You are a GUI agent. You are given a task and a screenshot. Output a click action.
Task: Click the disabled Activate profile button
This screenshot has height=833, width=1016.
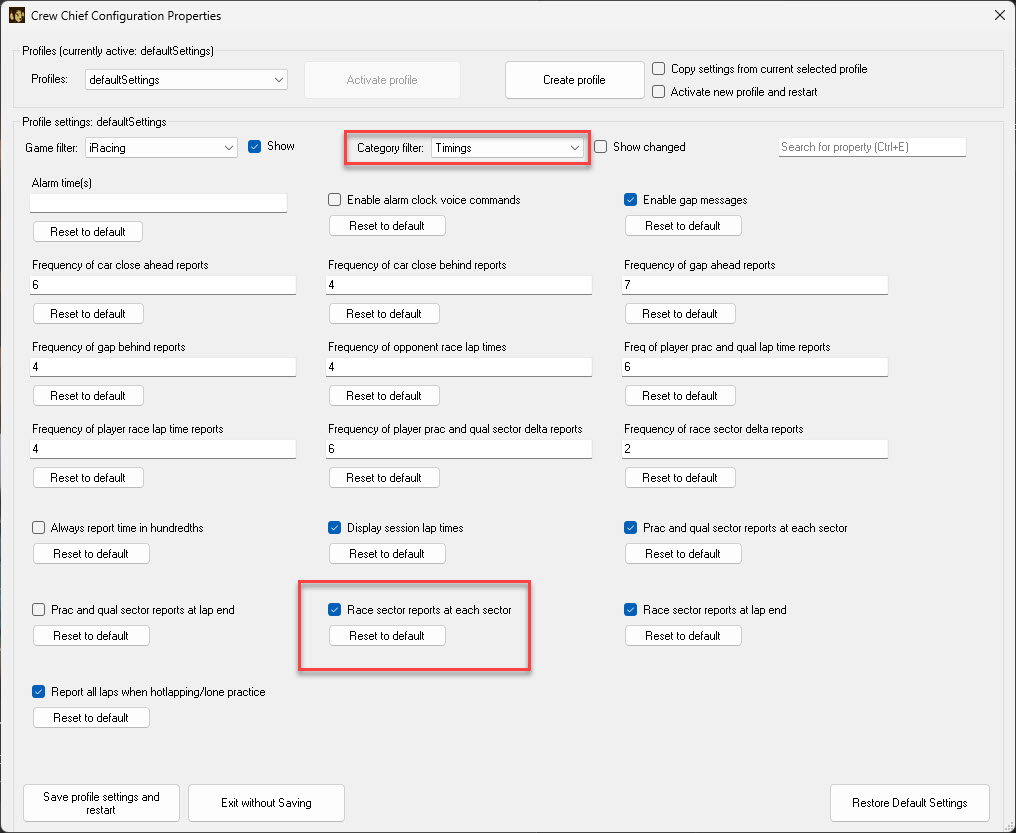pyautogui.click(x=382, y=80)
